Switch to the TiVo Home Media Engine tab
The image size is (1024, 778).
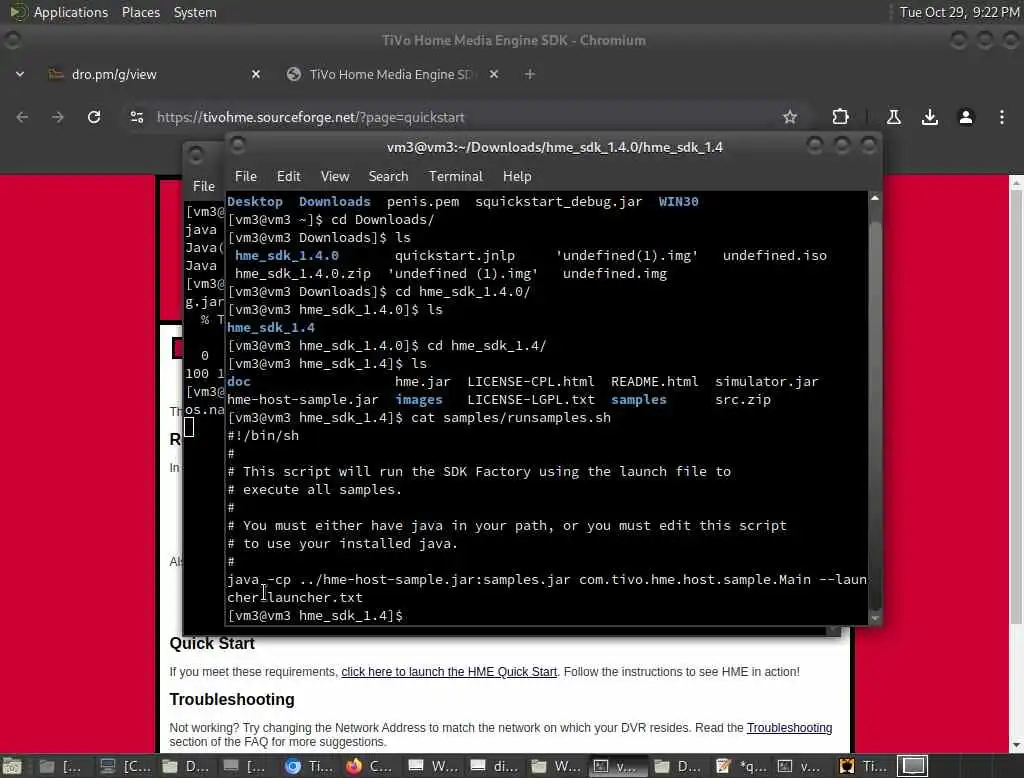(392, 74)
